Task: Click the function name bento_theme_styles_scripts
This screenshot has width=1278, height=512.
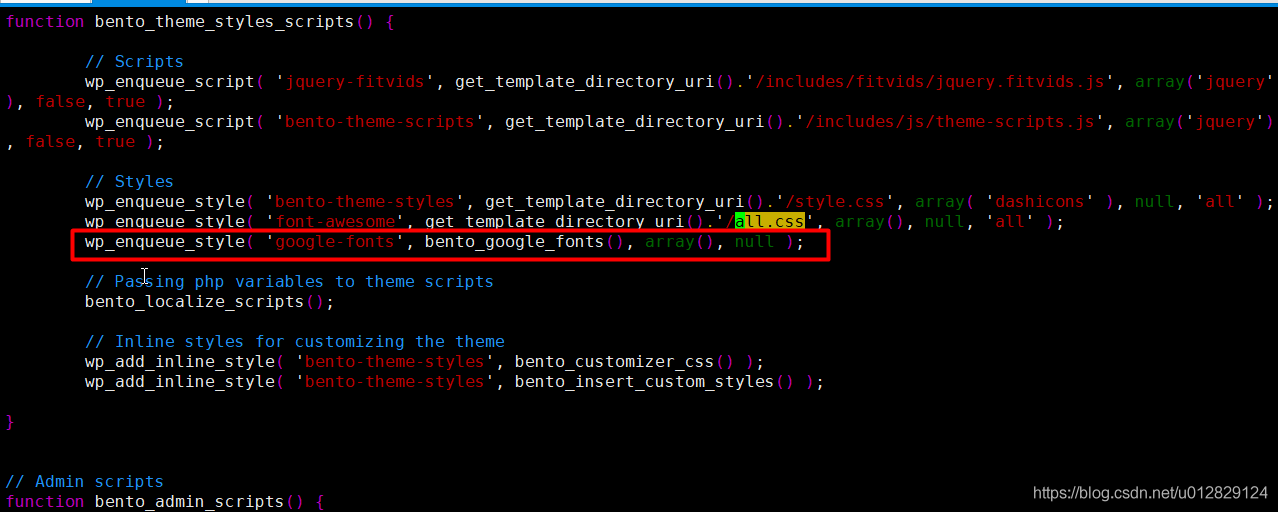Action: (x=224, y=21)
